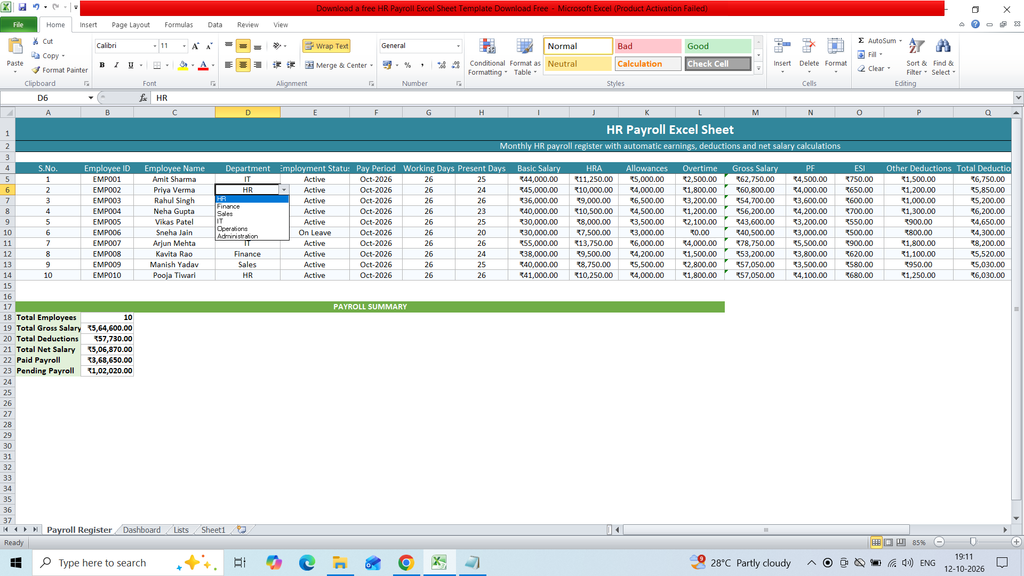Open the Lists sheet tab

[x=181, y=530]
